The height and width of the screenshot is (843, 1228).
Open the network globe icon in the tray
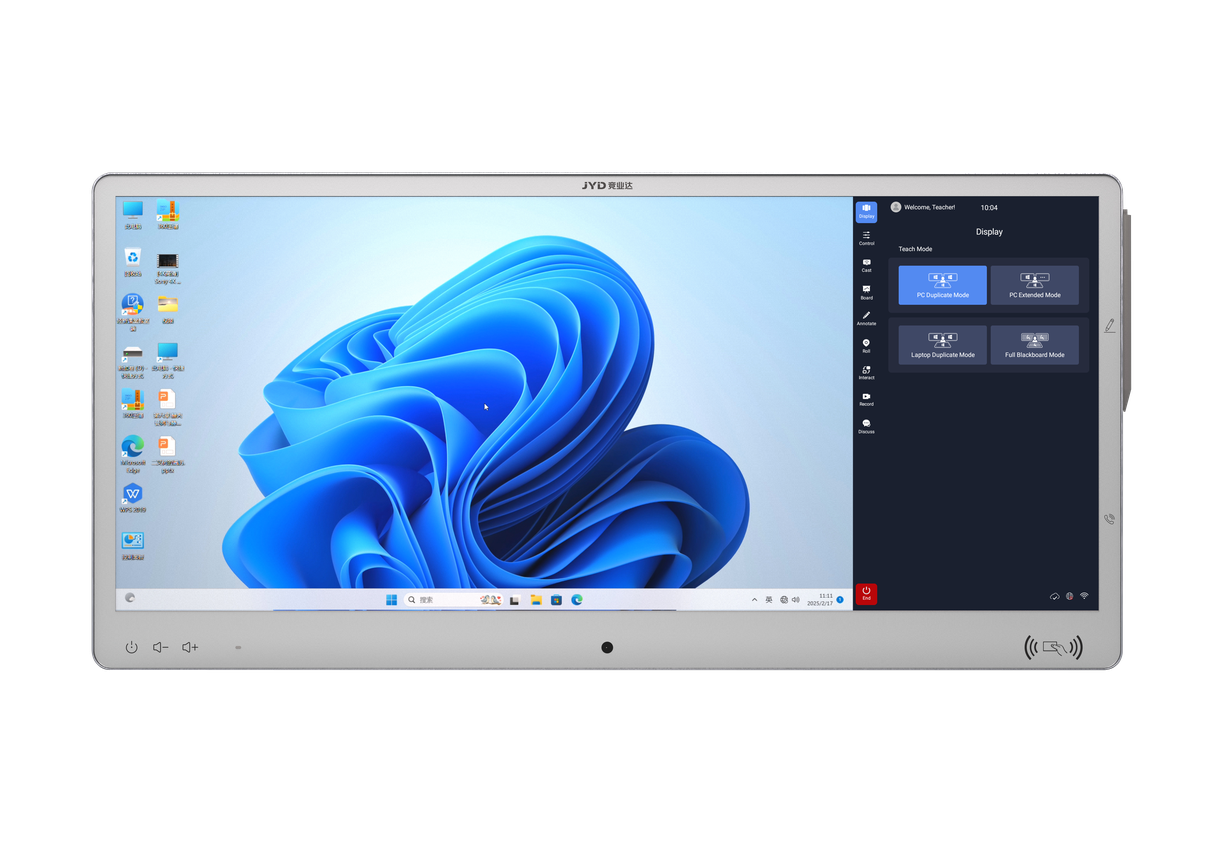point(783,600)
